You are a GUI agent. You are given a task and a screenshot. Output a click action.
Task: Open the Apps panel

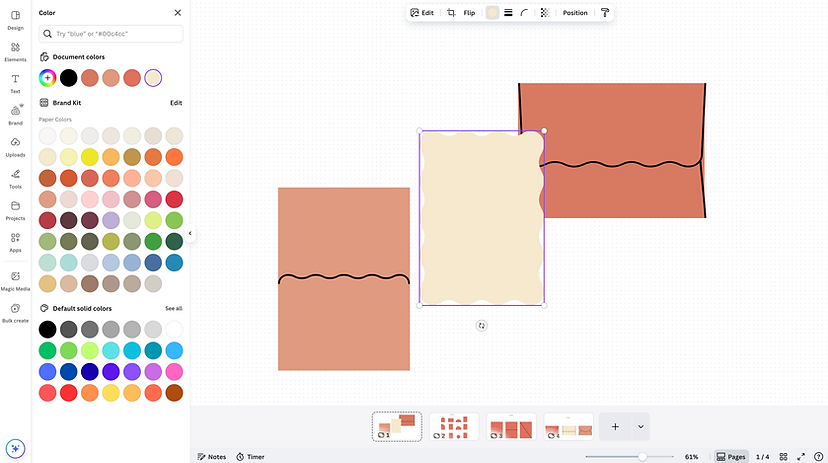coord(15,242)
